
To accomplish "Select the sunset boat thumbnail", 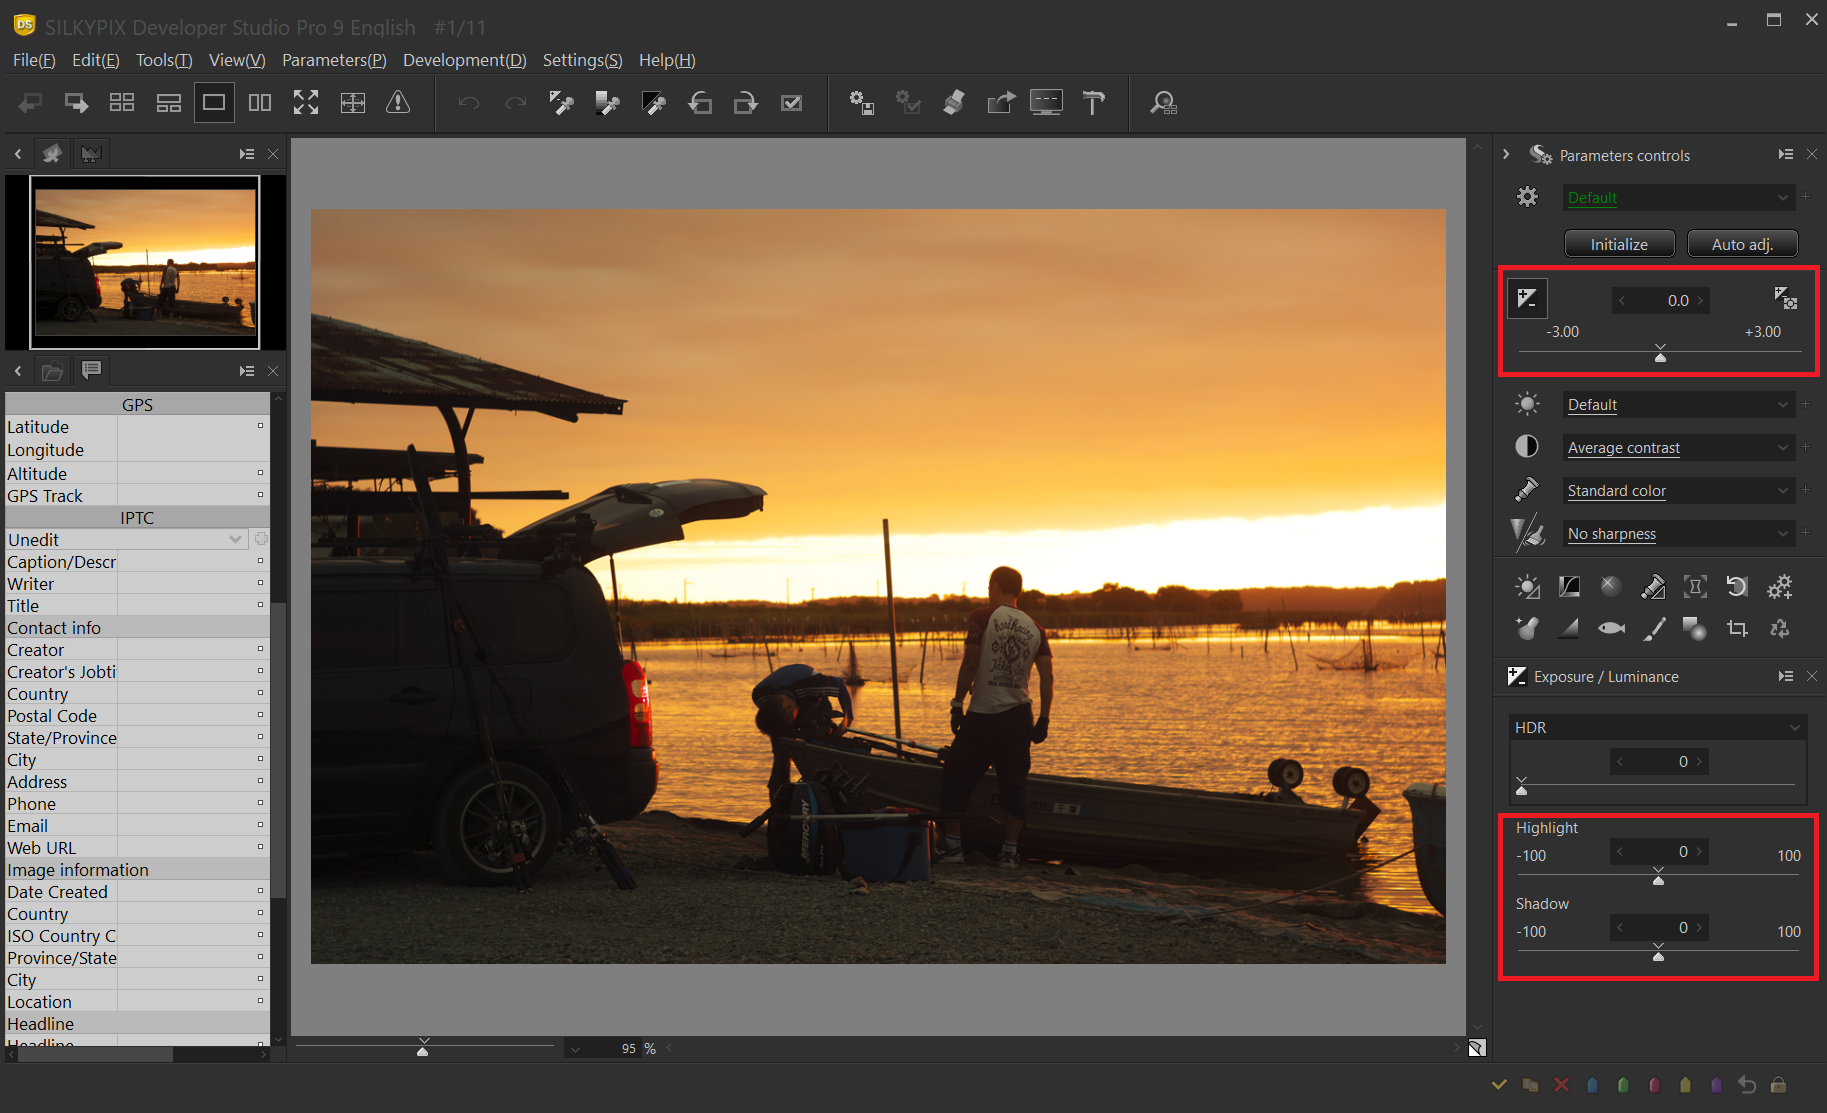I will point(145,262).
